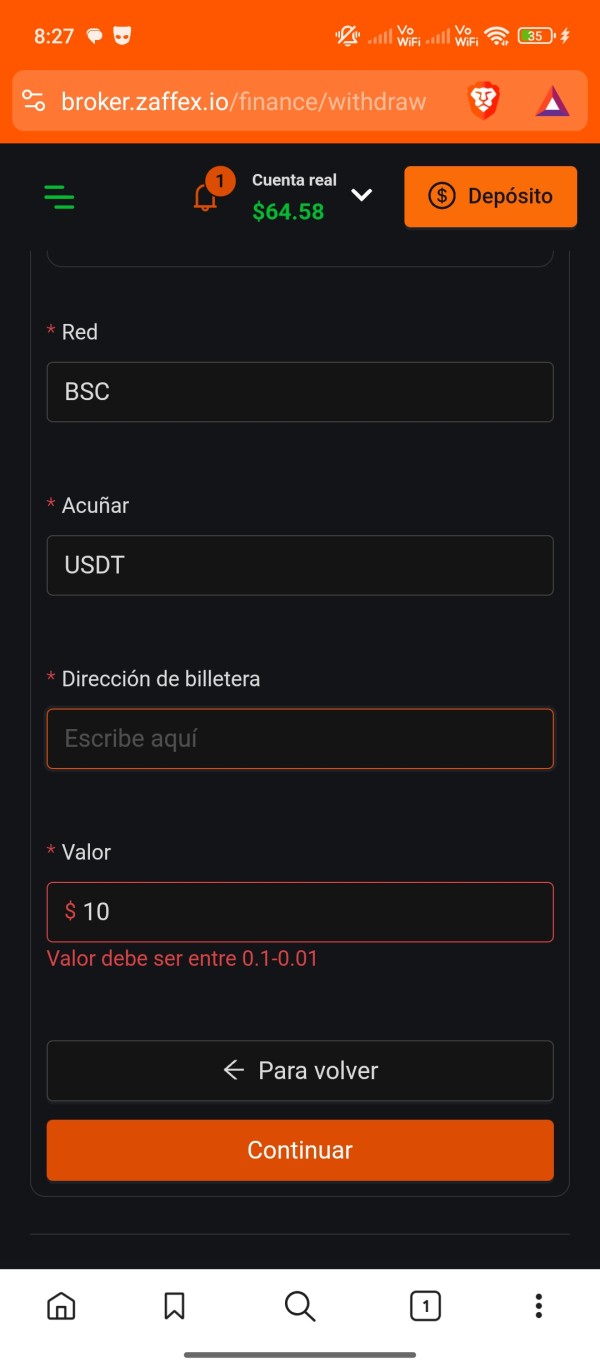This screenshot has height=1367, width=600.
Task: Focus the Dirección de billetera input field
Action: point(300,739)
